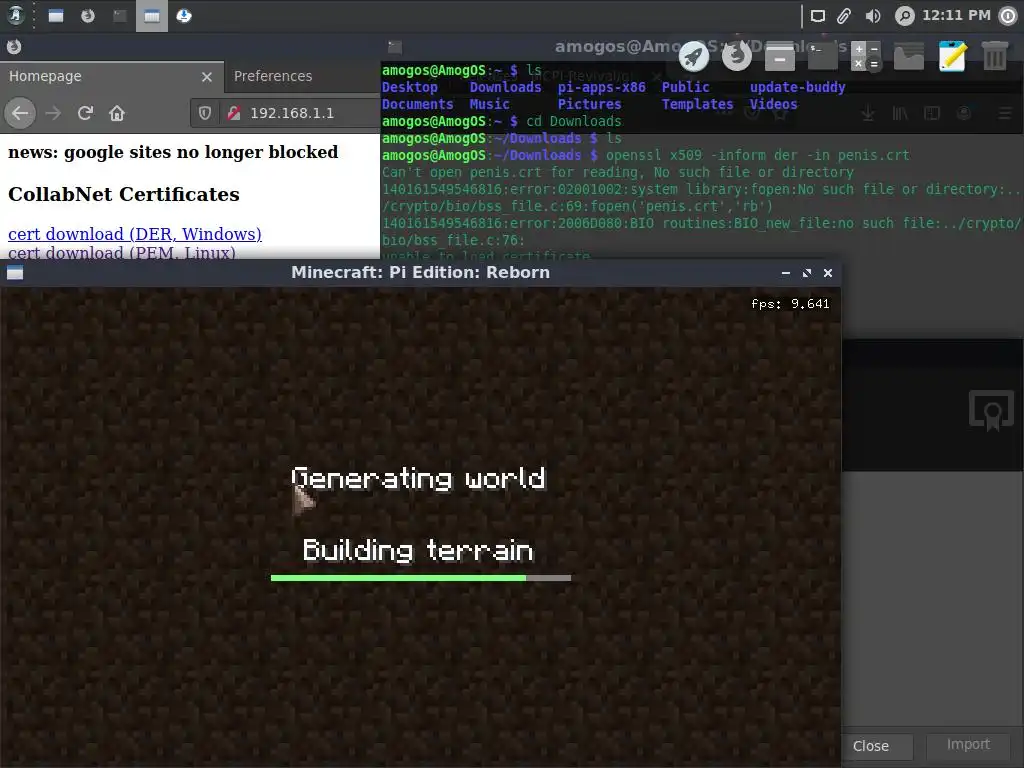This screenshot has width=1024, height=768.
Task: Reload the Firefox page
Action: pyautogui.click(x=85, y=113)
